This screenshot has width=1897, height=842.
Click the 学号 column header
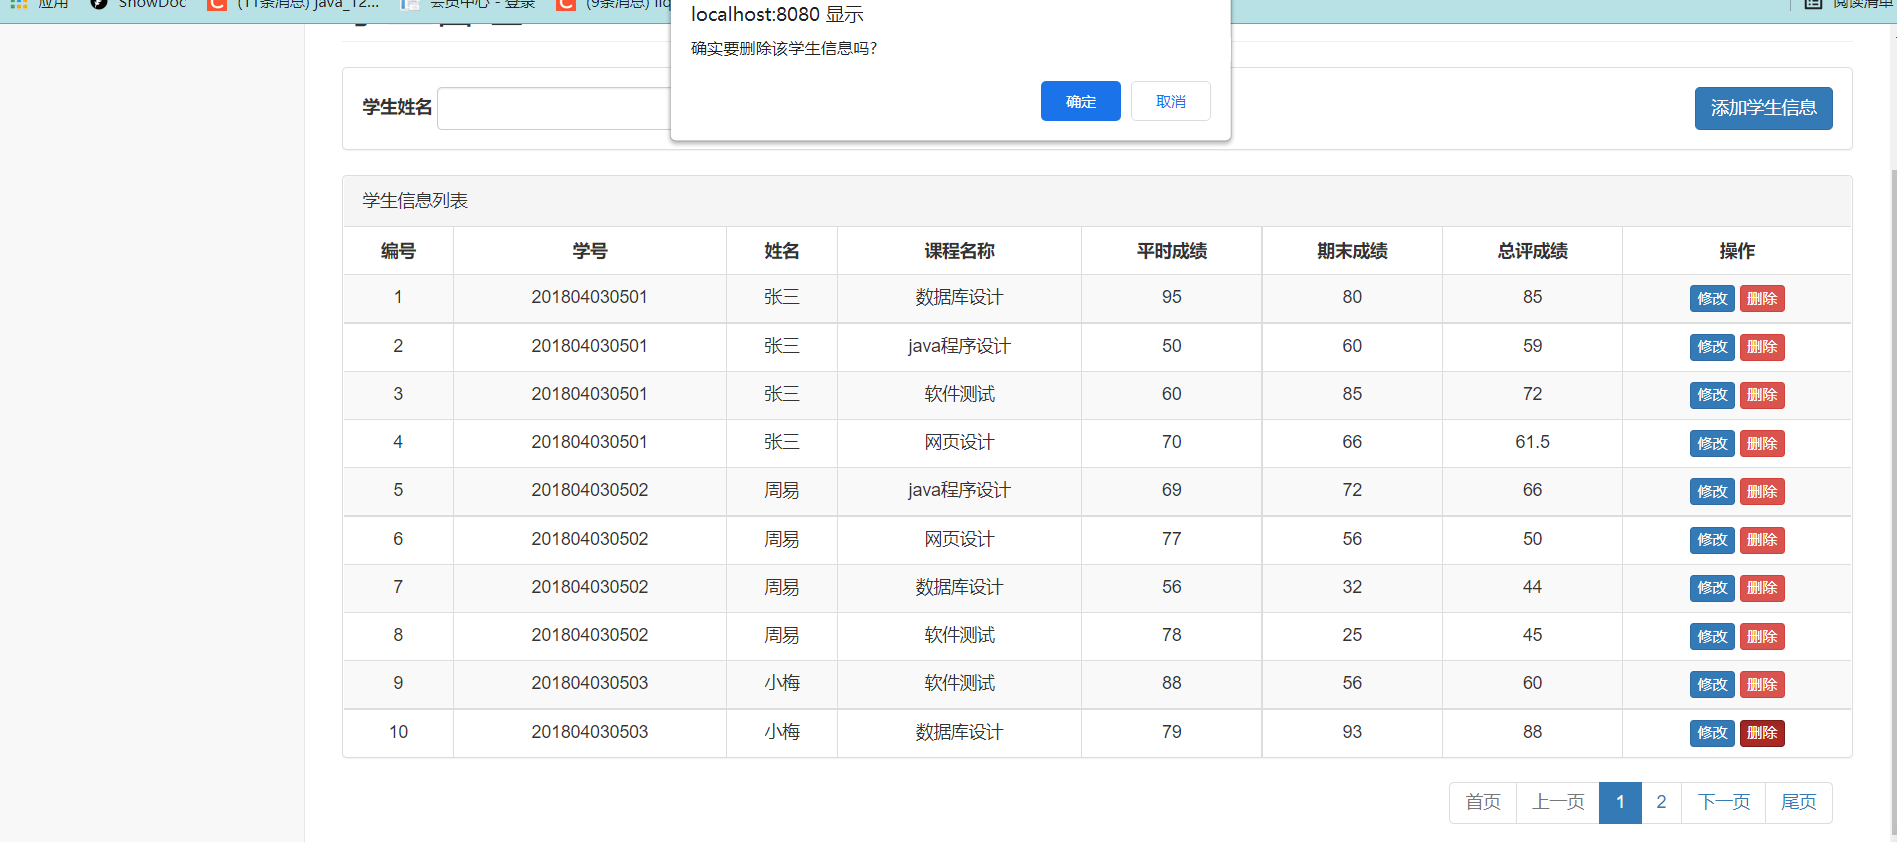click(590, 251)
